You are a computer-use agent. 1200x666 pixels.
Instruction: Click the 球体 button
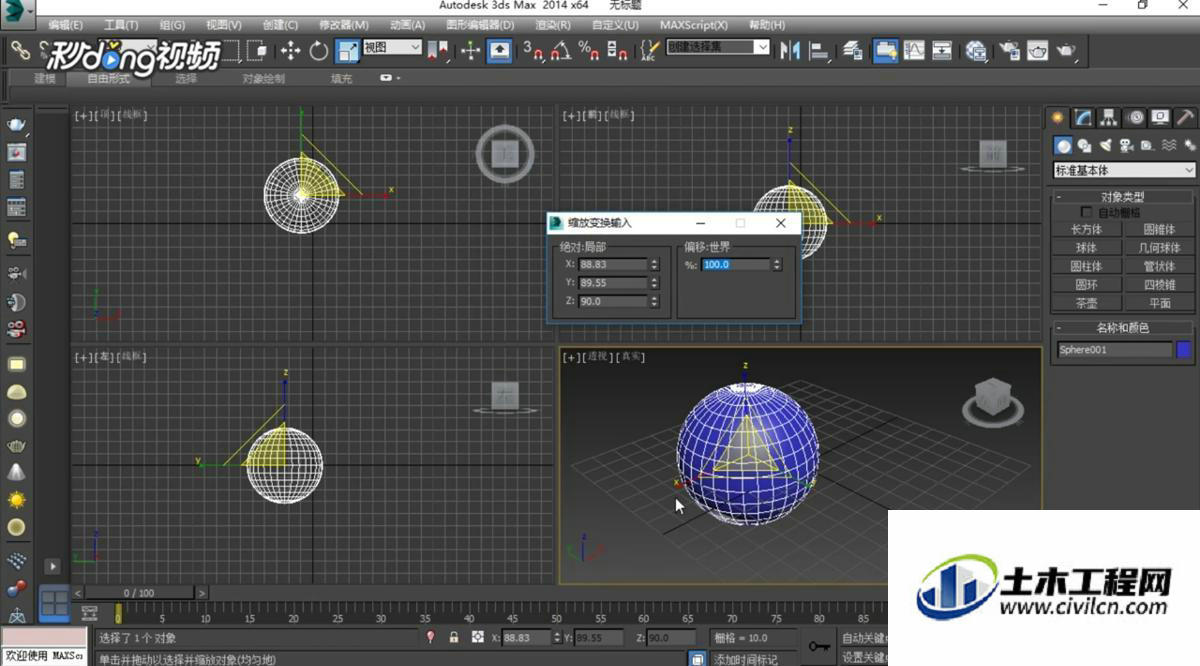[1087, 247]
